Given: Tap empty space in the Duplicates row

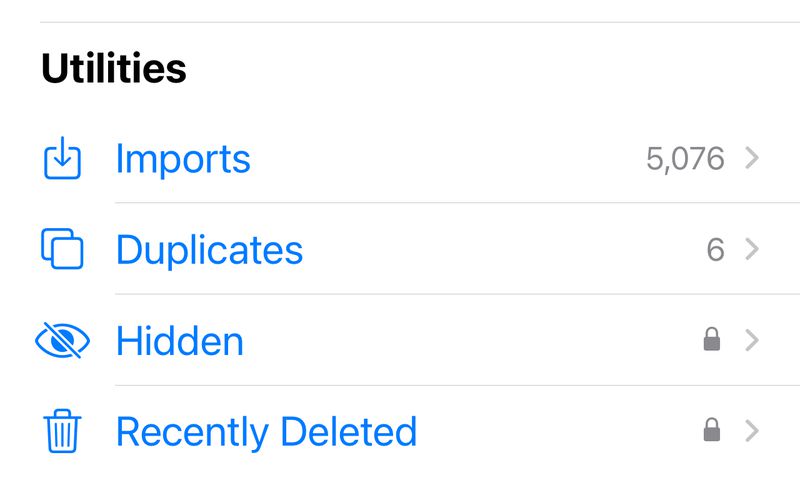Looking at the screenshot, I should click(500, 249).
